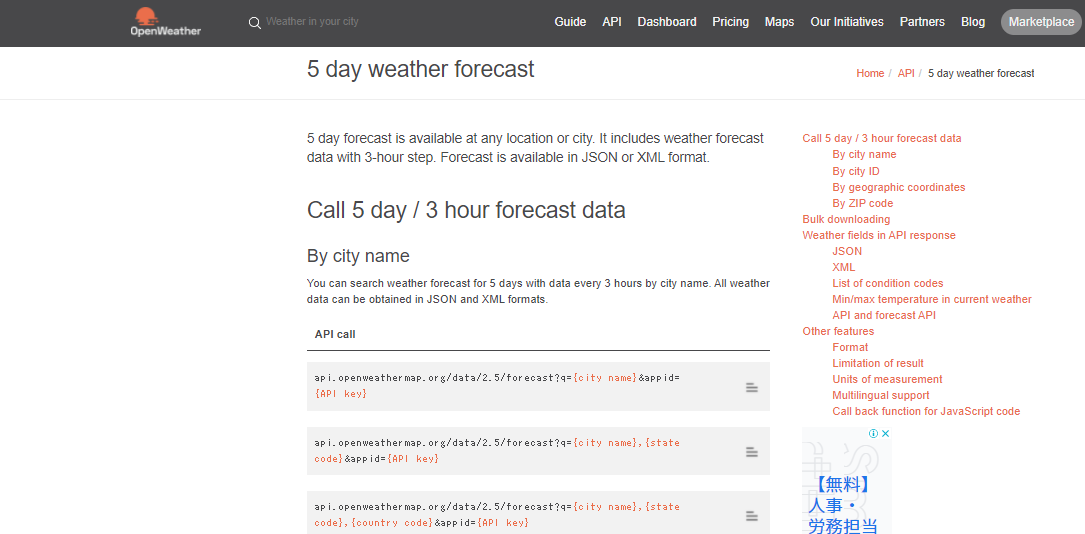Go to Dashboard in the top navigation
Image resolution: width=1085 pixels, height=534 pixels.
point(667,22)
